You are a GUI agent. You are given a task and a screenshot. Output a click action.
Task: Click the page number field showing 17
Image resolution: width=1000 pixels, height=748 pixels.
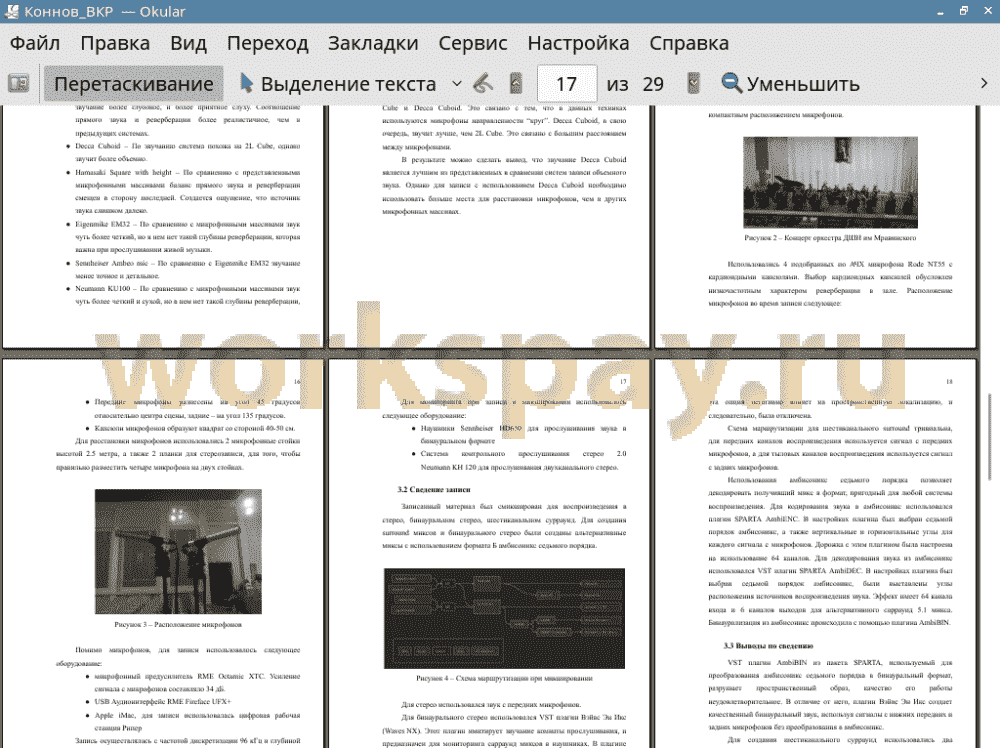tap(566, 84)
